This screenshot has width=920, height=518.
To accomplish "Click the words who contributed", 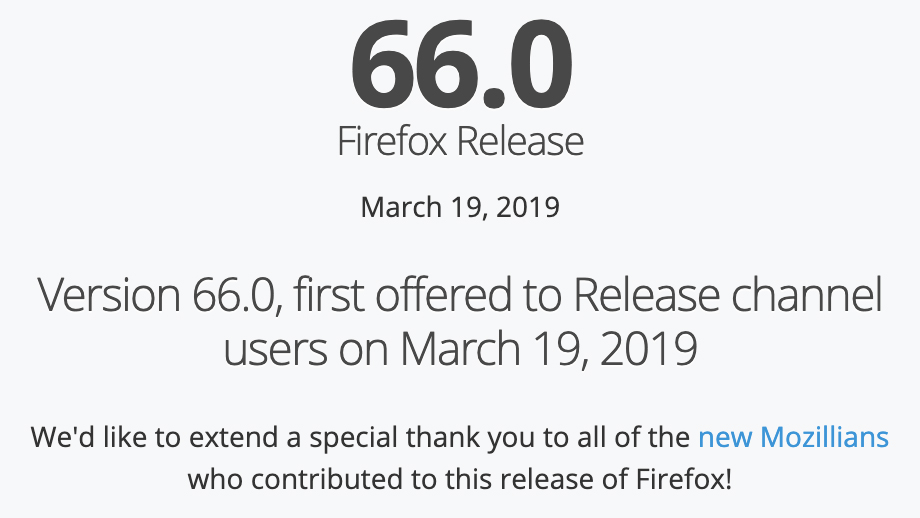I will pos(296,479).
